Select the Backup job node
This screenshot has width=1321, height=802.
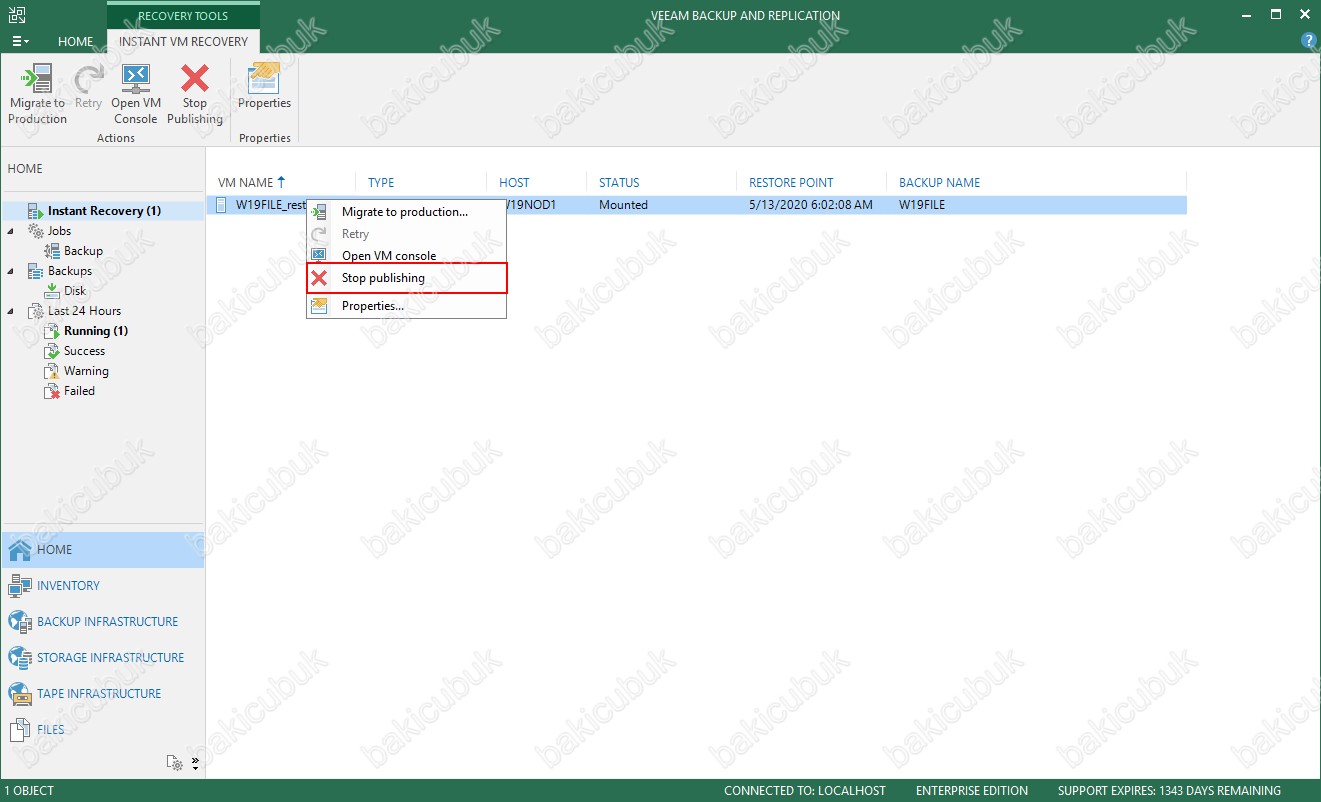point(84,251)
